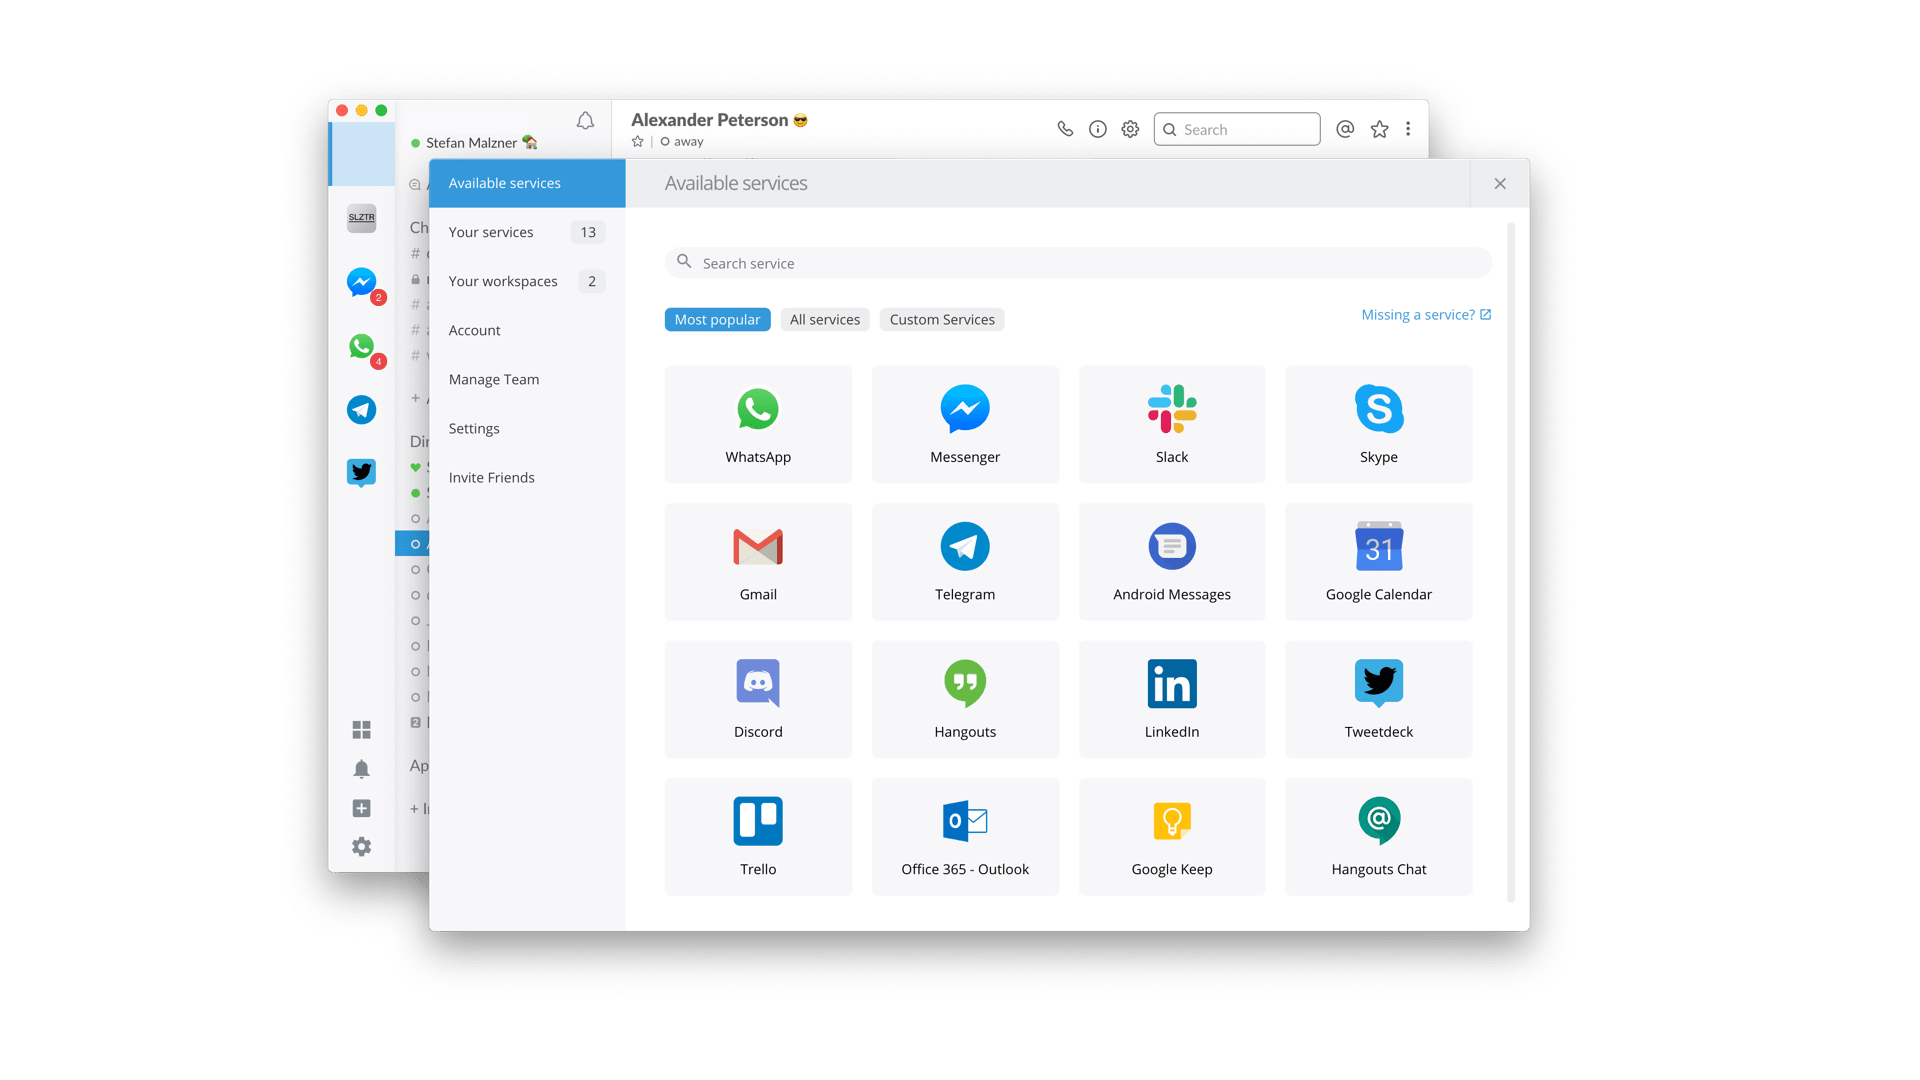Open the Discord service
This screenshot has width=1920, height=1080.
pos(757,698)
